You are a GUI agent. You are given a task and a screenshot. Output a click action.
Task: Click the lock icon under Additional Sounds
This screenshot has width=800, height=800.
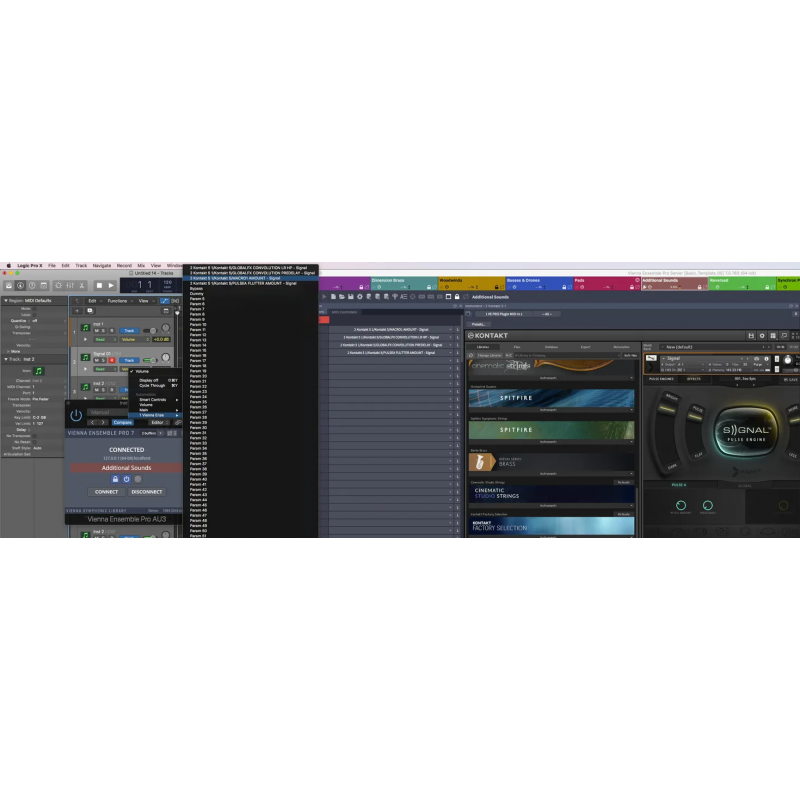pos(116,479)
